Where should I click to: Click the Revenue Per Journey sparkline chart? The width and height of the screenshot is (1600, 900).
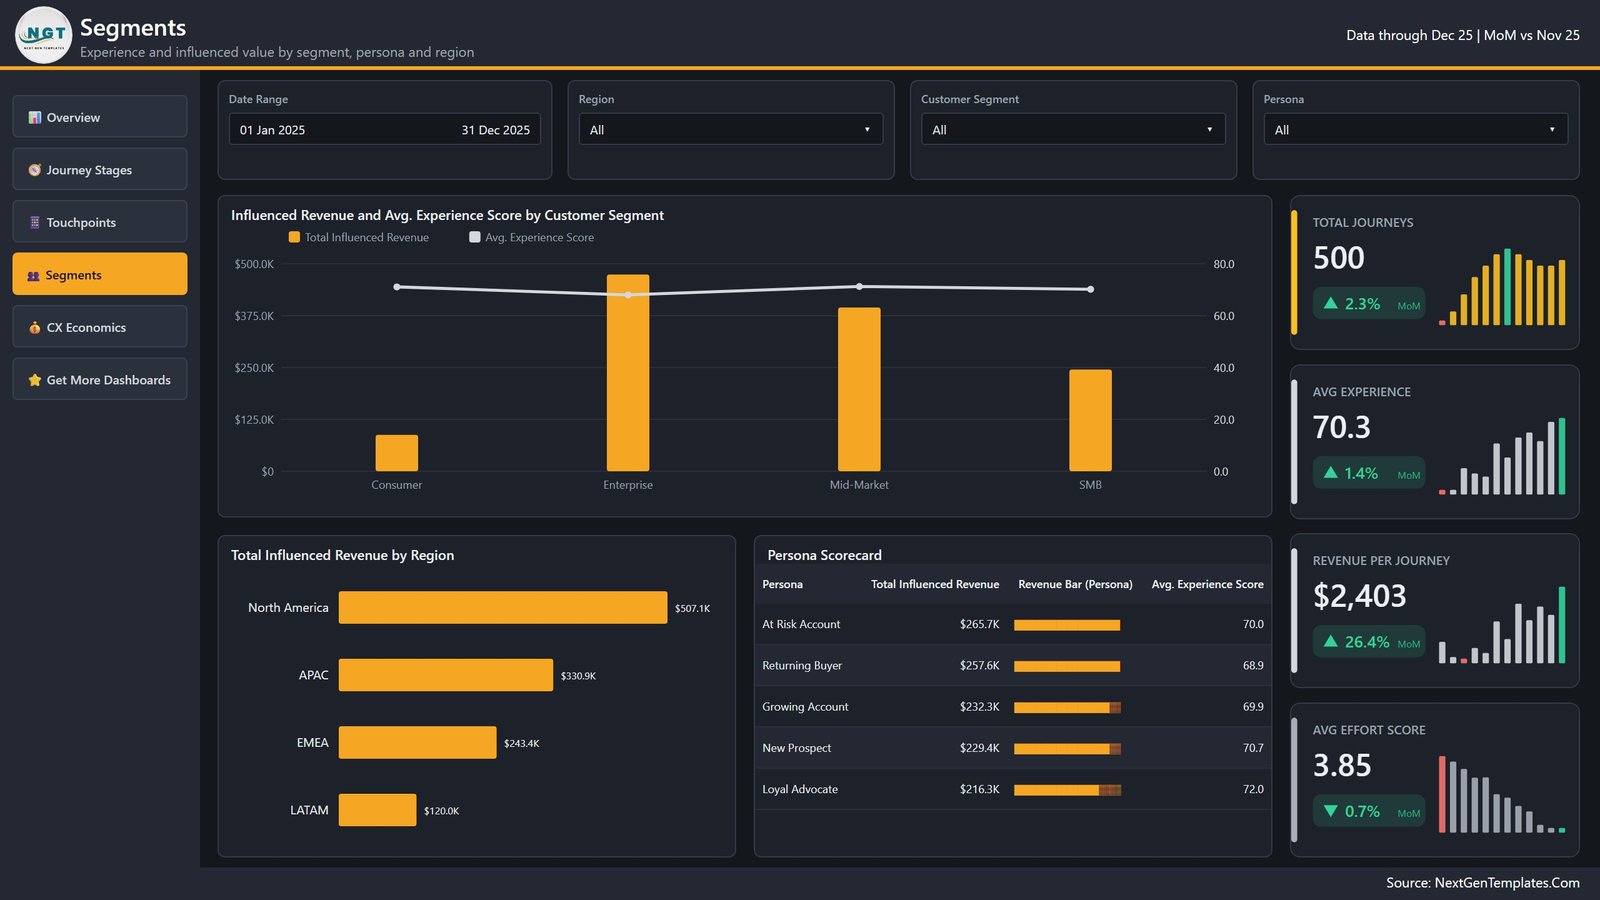(1502, 625)
